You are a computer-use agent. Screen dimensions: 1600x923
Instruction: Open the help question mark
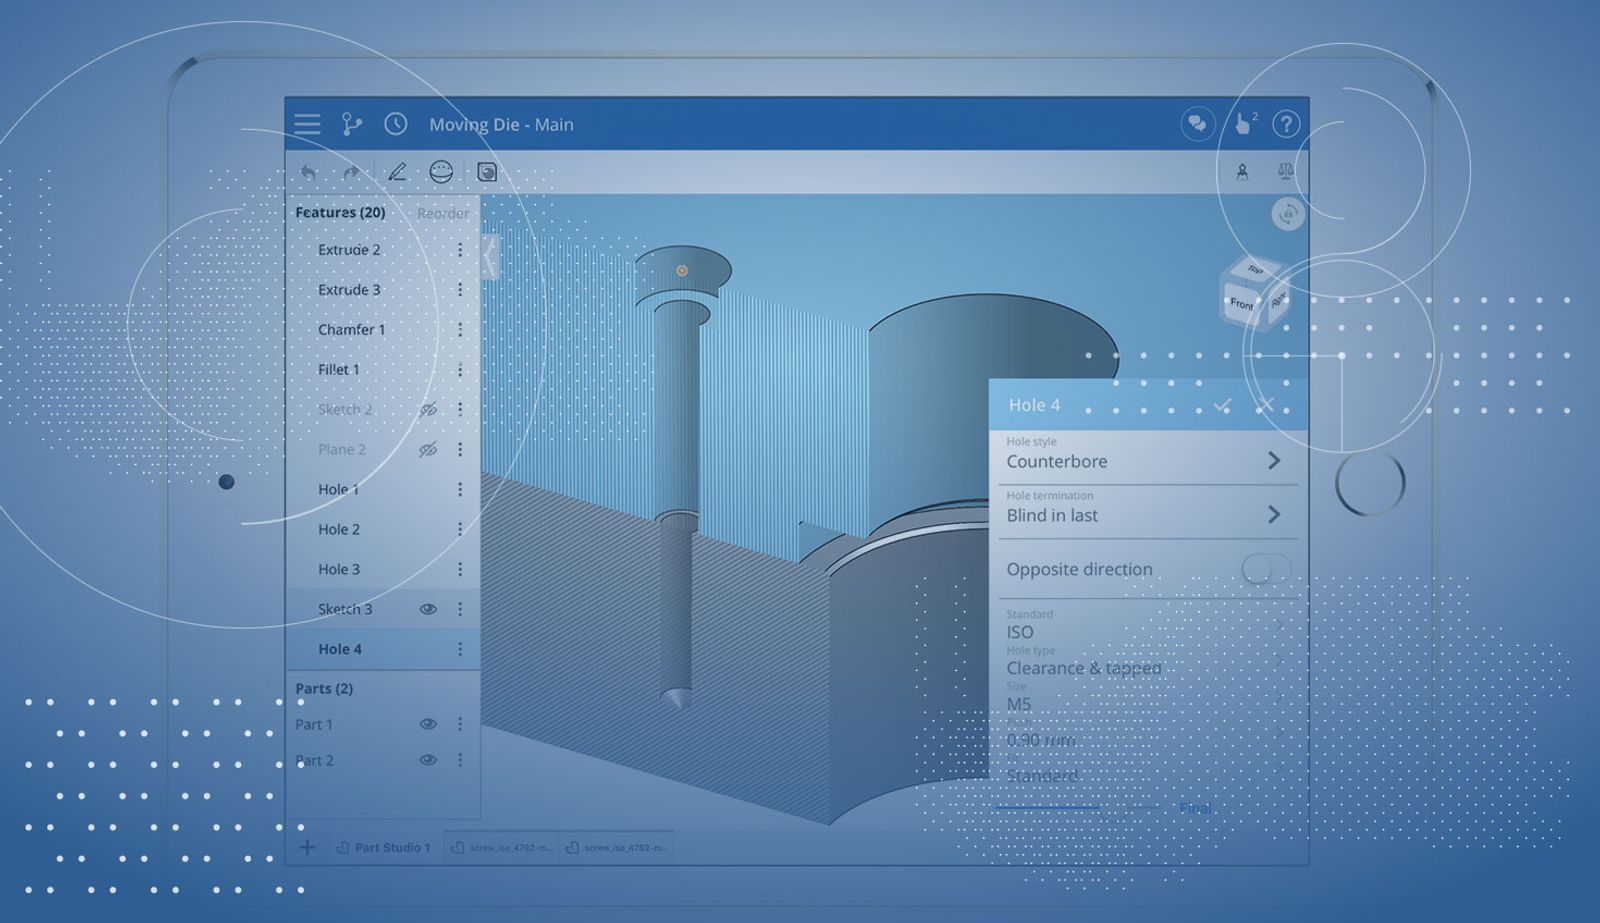(1285, 124)
